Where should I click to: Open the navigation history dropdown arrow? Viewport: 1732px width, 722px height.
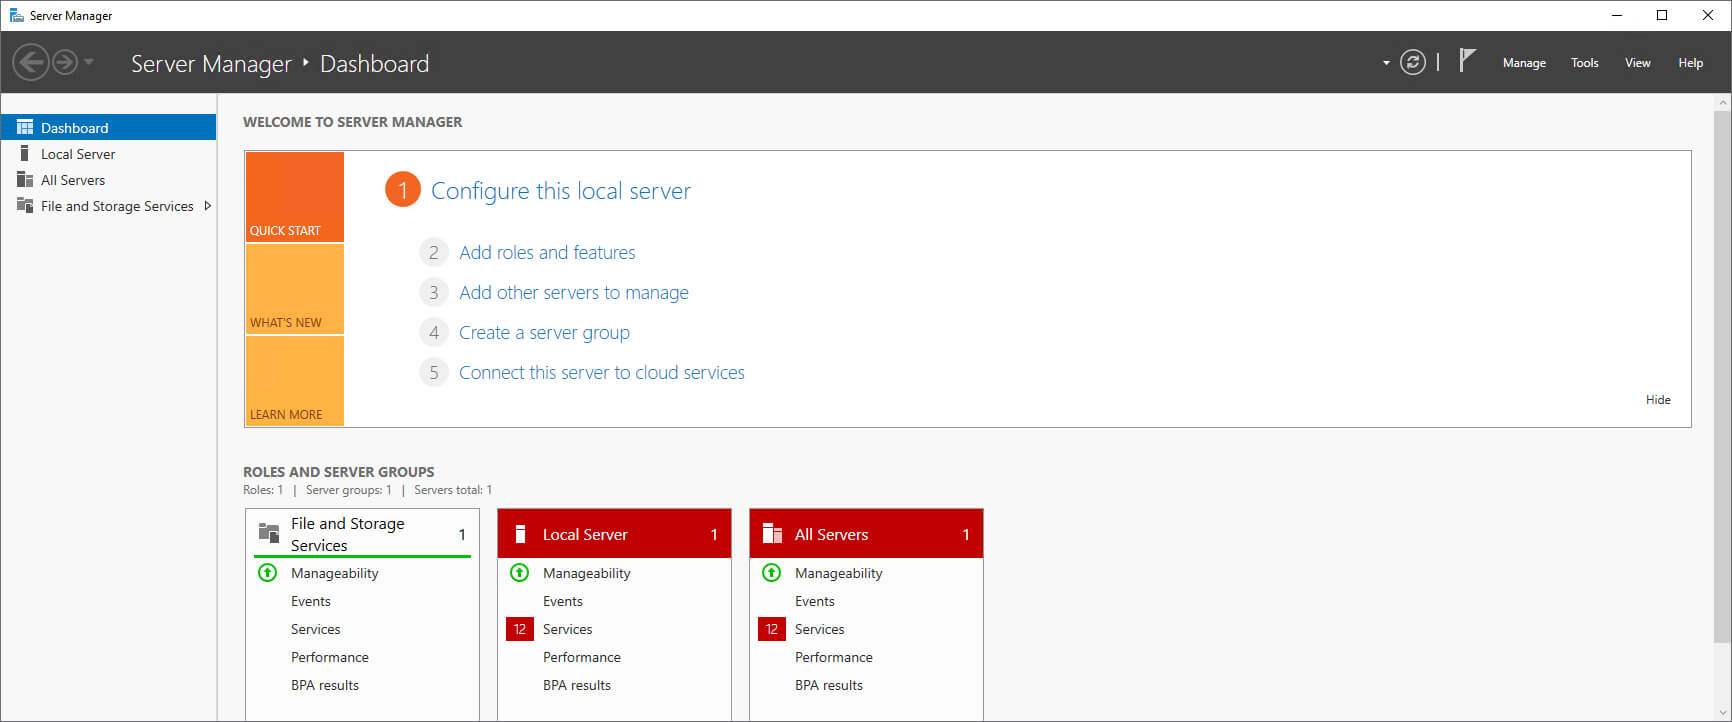[89, 62]
